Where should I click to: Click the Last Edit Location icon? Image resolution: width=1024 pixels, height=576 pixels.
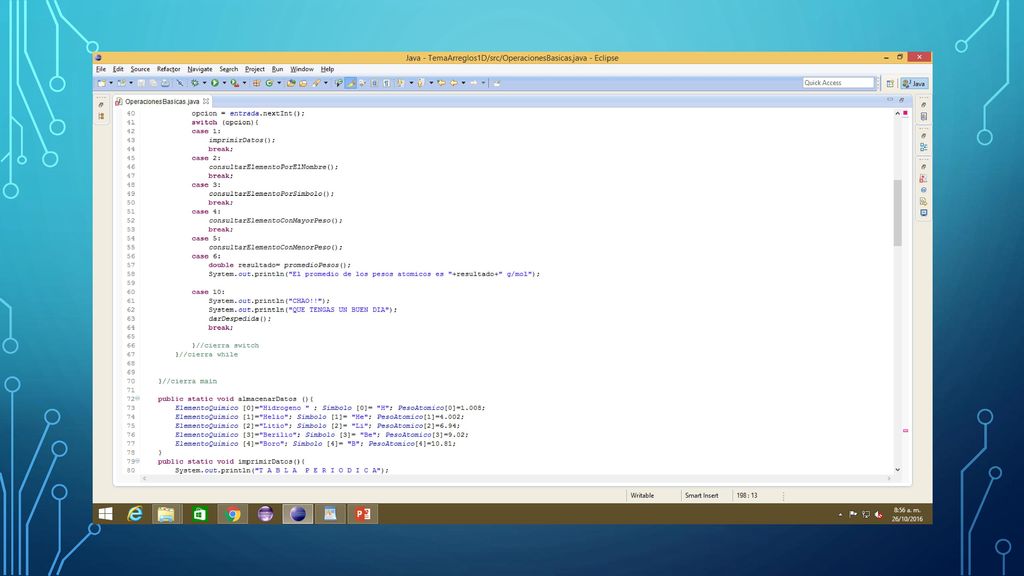[441, 83]
